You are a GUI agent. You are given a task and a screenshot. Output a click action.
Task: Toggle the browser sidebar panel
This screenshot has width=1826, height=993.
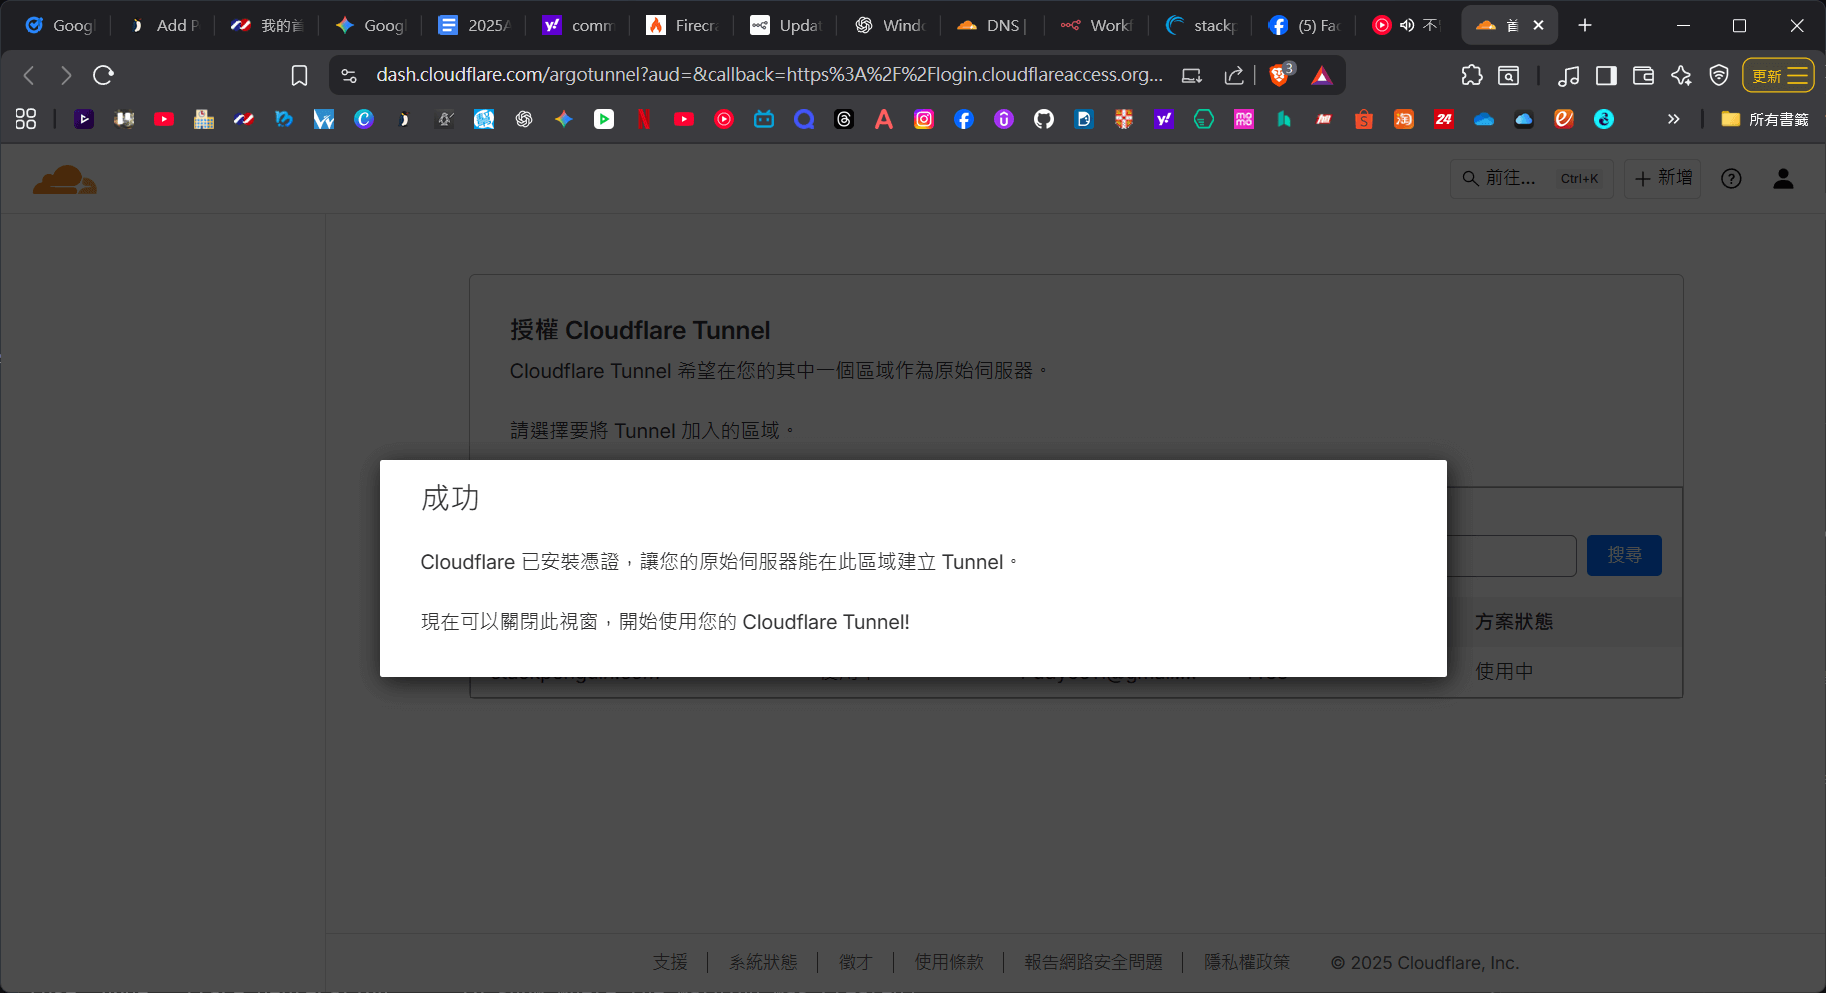(1606, 76)
